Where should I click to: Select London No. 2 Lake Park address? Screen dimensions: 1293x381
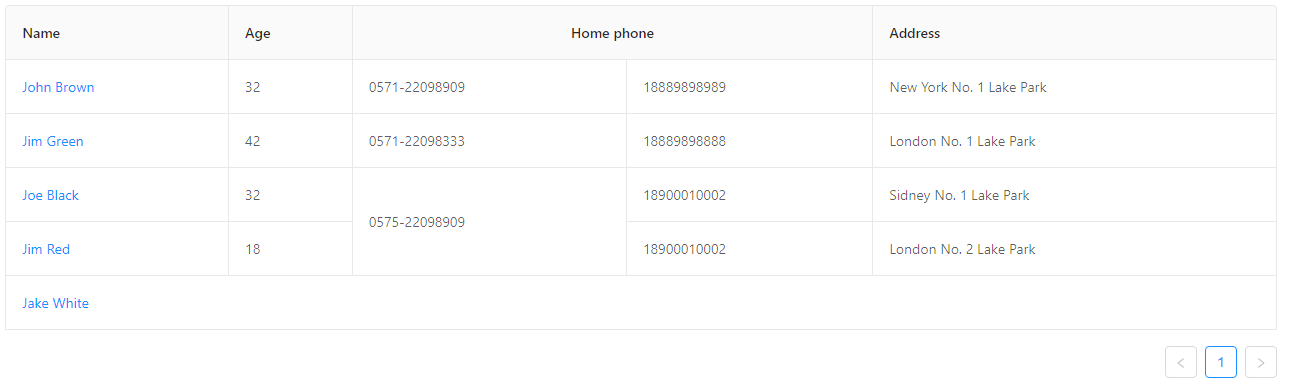(x=962, y=249)
